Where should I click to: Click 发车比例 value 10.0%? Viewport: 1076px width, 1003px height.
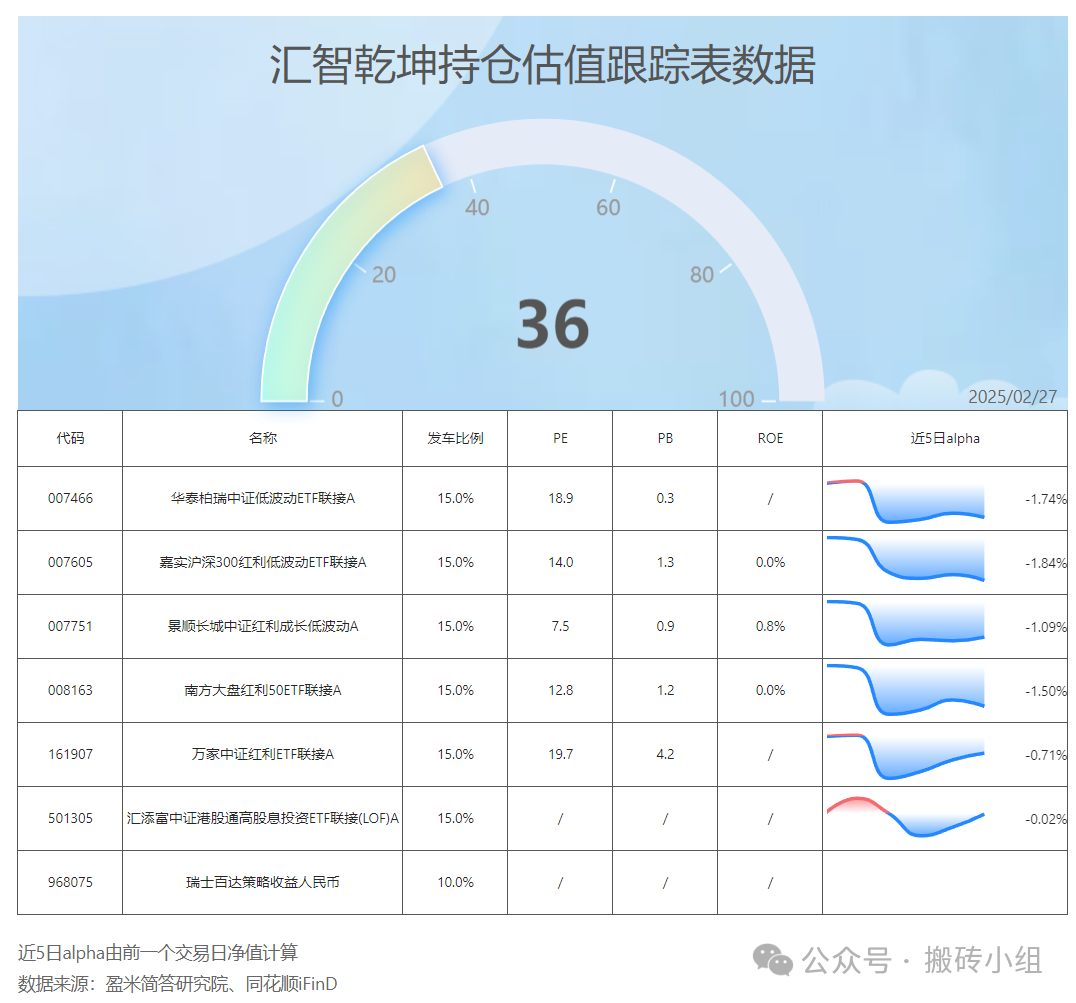click(x=455, y=882)
